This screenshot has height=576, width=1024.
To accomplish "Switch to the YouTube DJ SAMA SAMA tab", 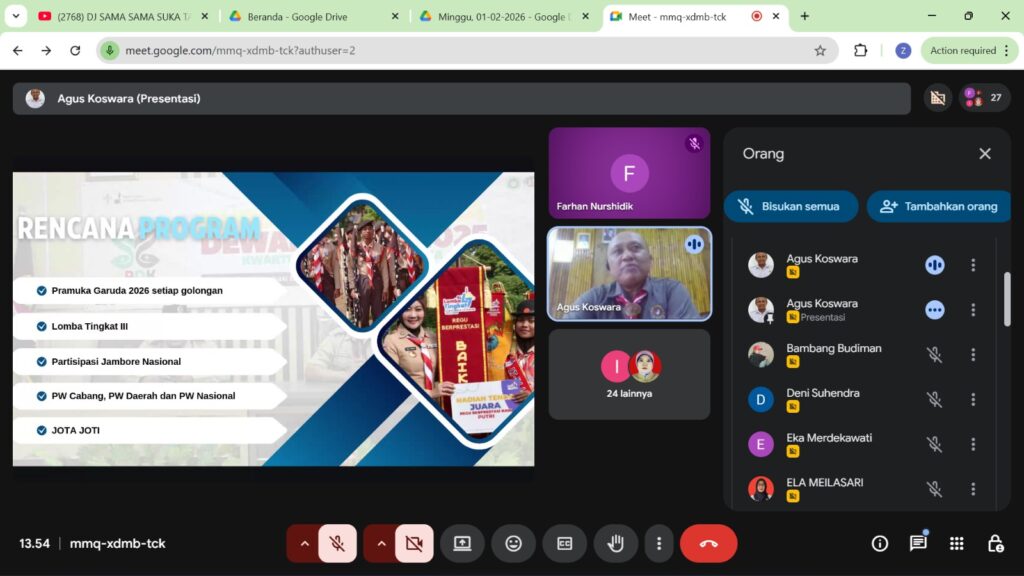I will [x=115, y=16].
